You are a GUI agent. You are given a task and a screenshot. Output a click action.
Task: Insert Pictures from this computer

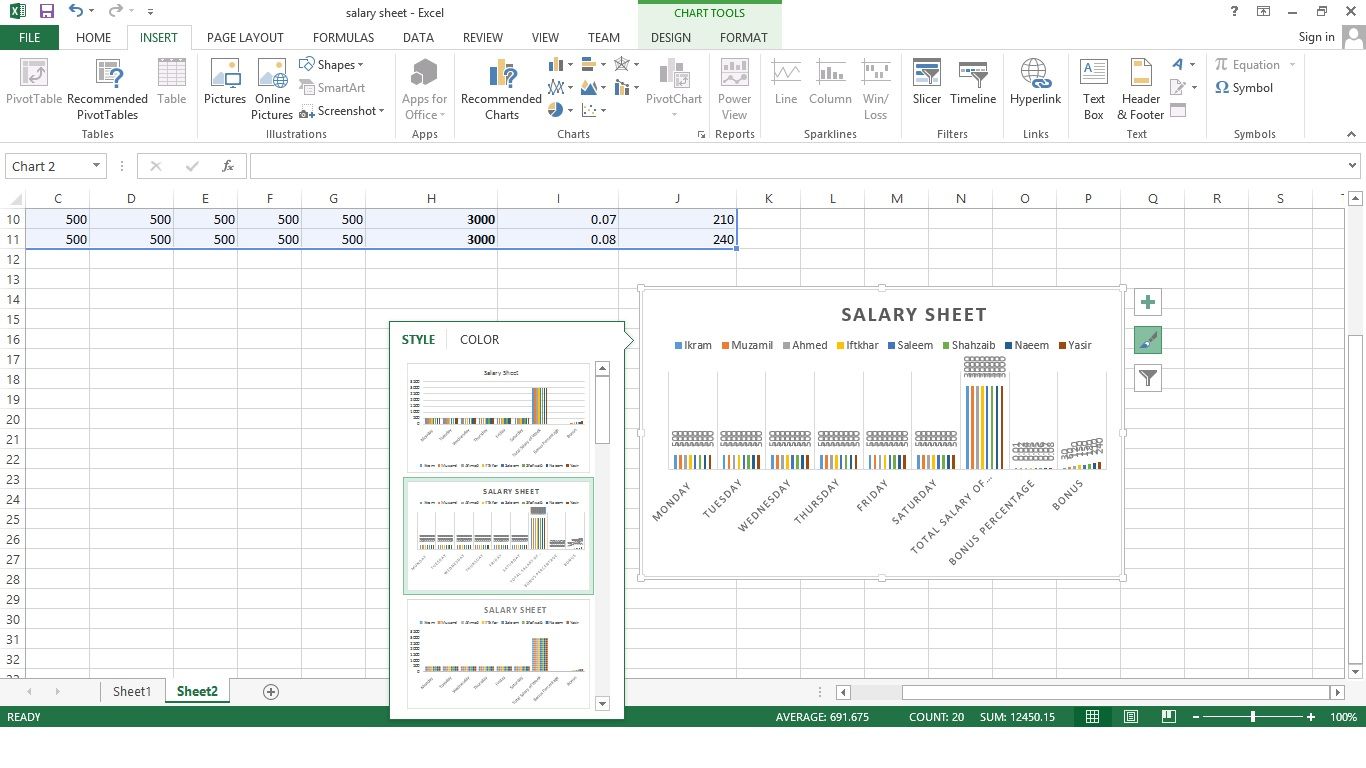(225, 82)
